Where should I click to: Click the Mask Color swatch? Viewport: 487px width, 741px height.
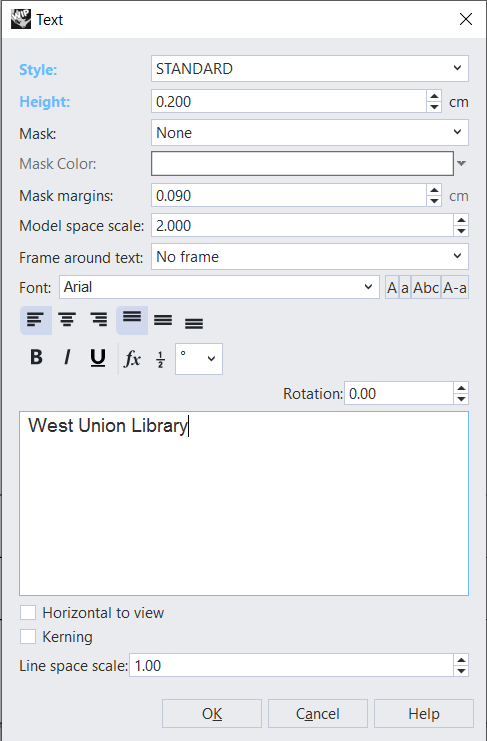[x=302, y=164]
